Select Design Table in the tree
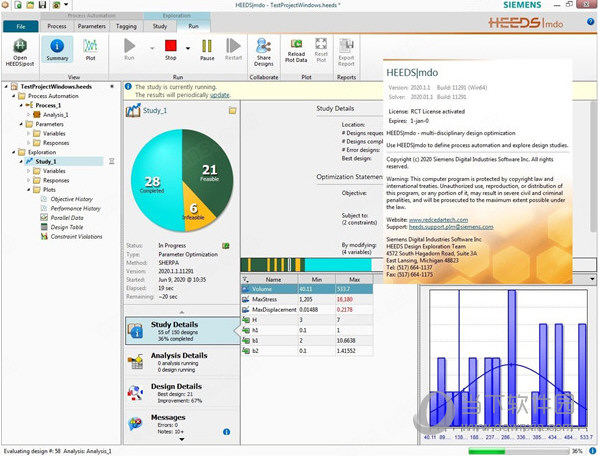598x456 pixels. 67,227
